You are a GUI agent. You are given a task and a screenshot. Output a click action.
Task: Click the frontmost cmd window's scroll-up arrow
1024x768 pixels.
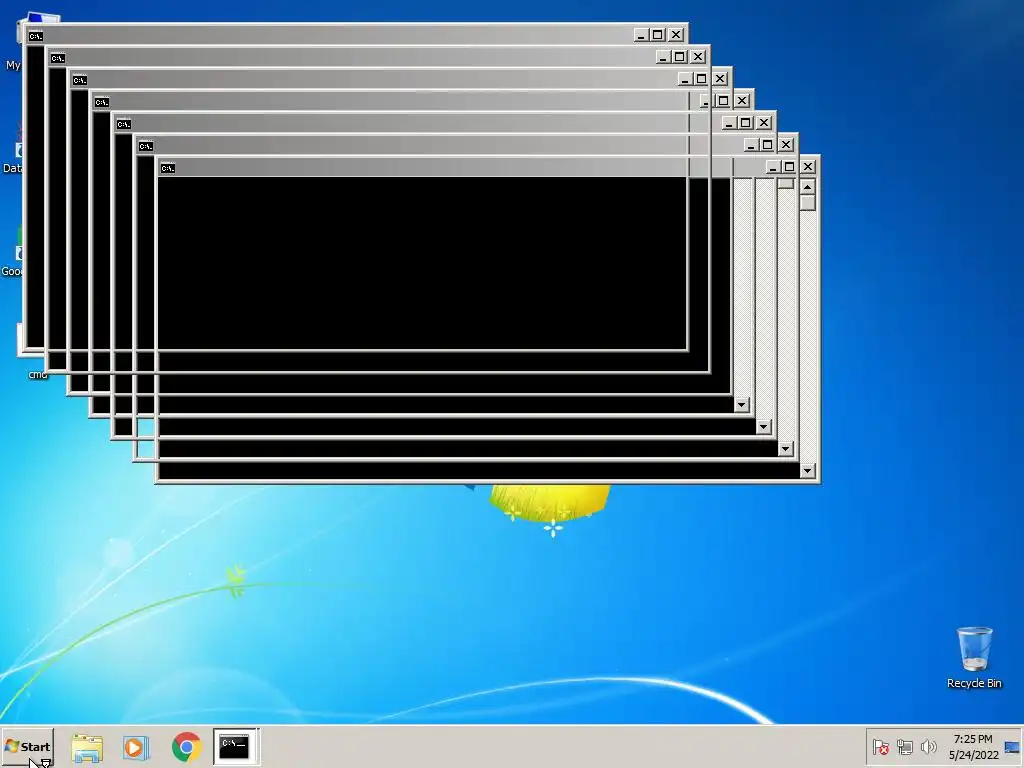808,187
